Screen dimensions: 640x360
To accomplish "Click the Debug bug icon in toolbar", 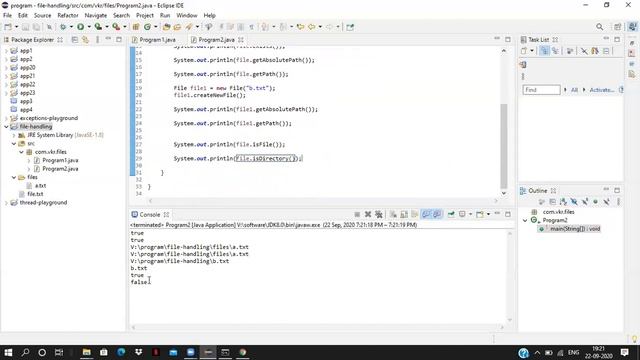I will pos(63,27).
